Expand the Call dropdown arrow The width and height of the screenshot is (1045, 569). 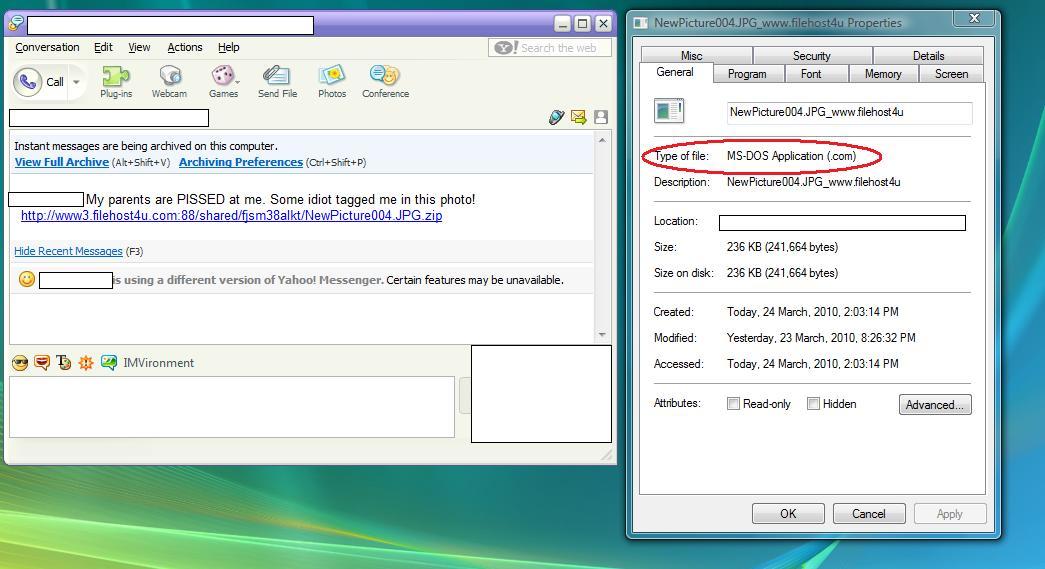[x=77, y=82]
